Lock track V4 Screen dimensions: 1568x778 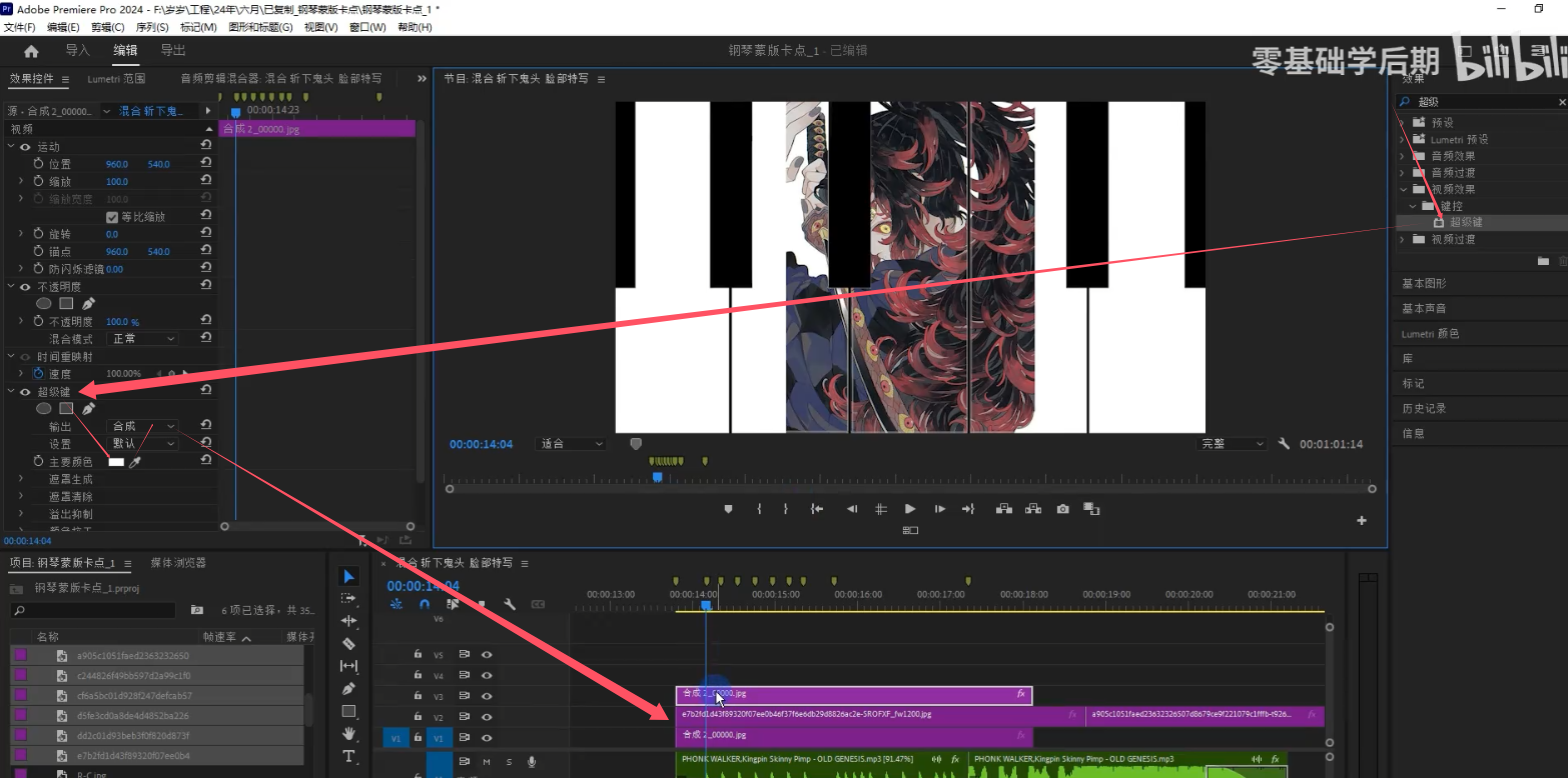(418, 675)
